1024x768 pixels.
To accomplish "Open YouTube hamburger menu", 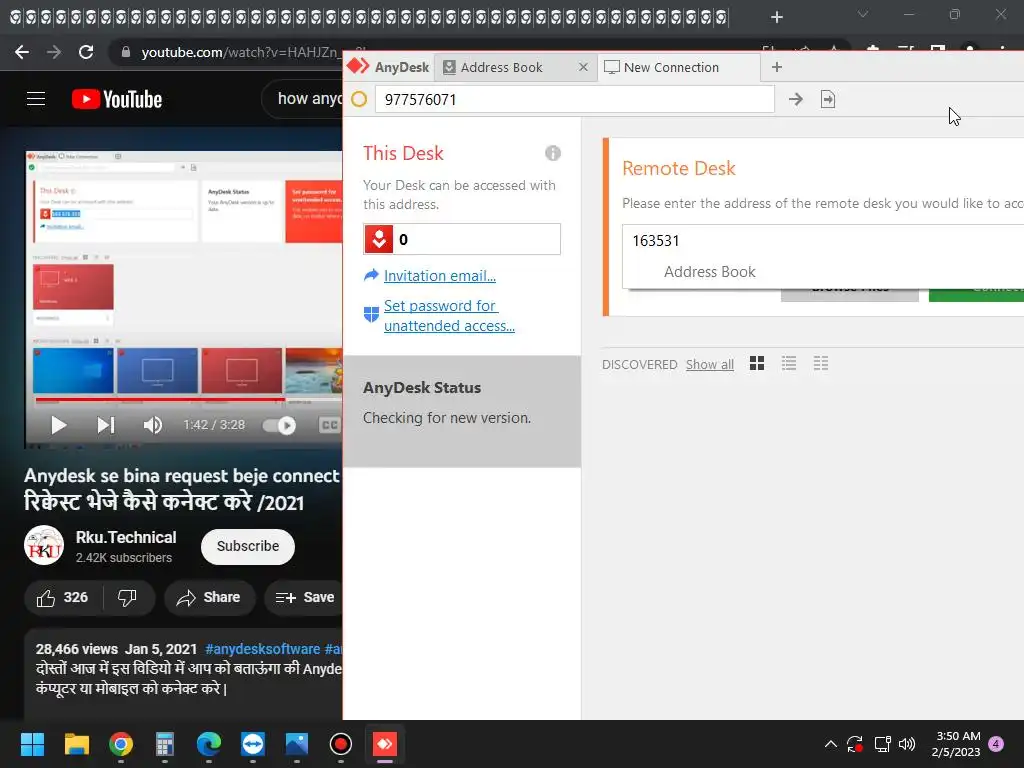I will click(36, 99).
